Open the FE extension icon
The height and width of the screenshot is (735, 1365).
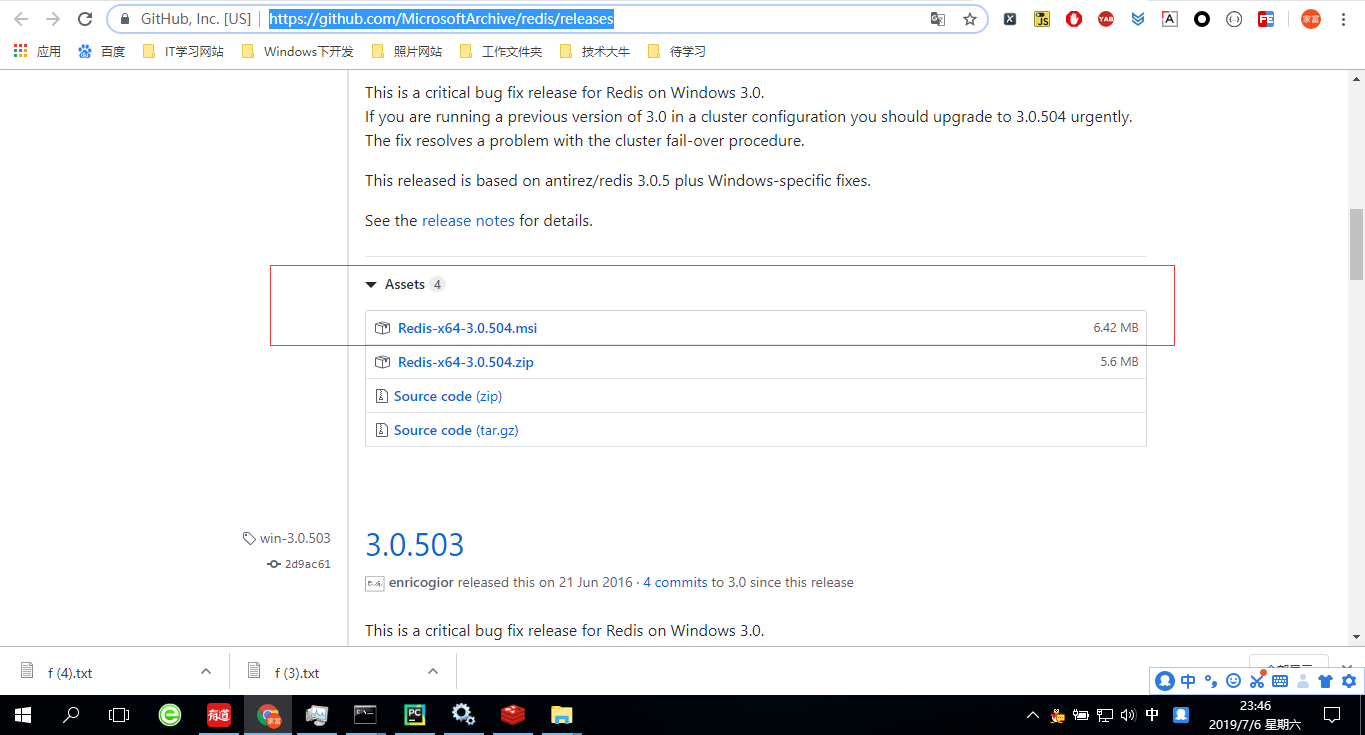click(1265, 18)
